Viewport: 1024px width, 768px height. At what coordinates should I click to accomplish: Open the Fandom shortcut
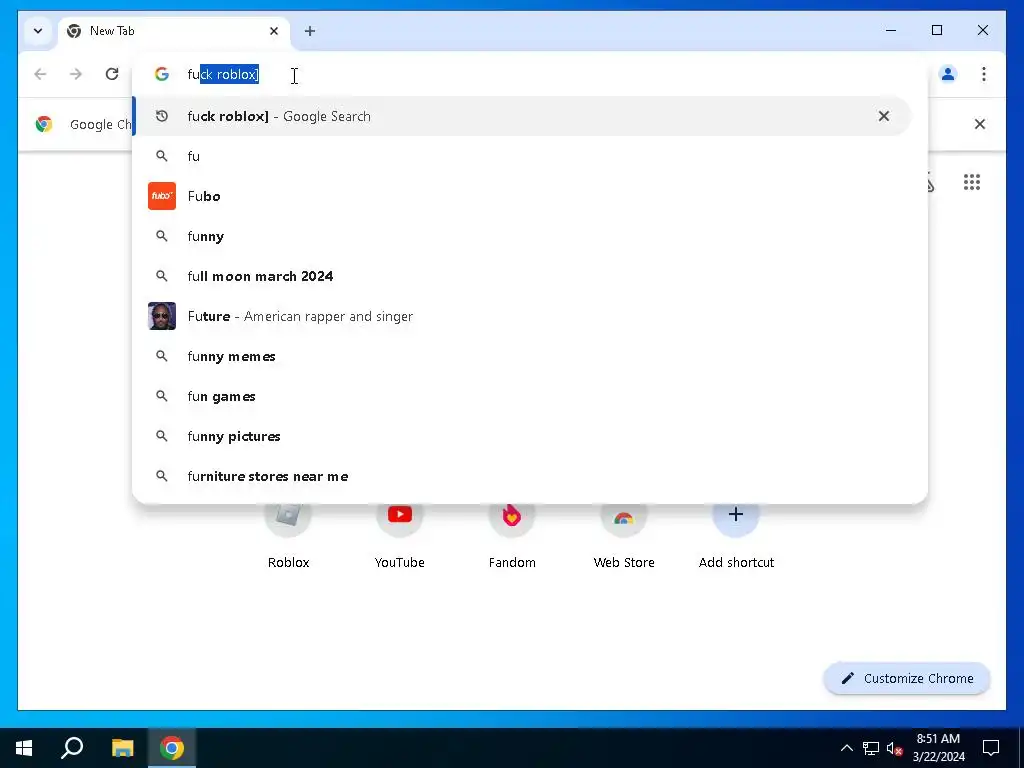click(512, 536)
